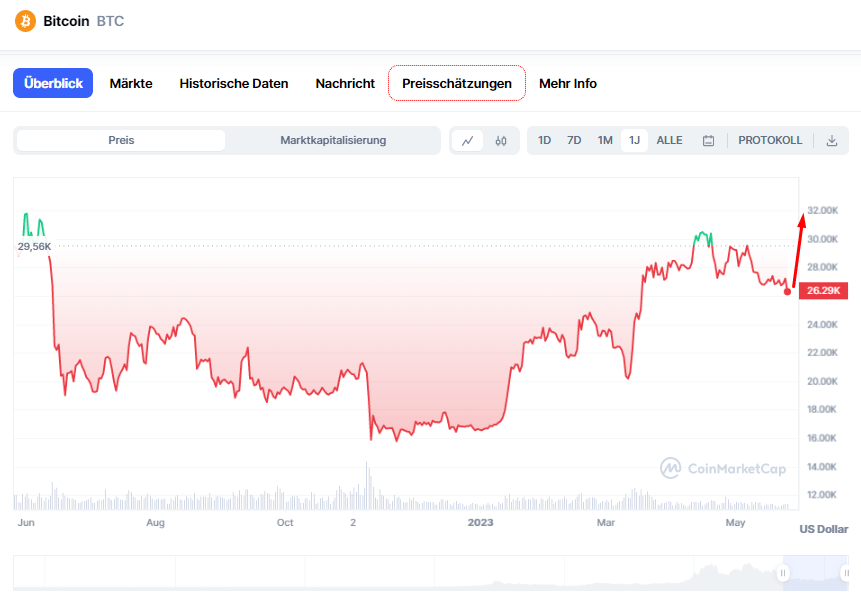Open the Überblick tab
This screenshot has height=598, width=861.
click(53, 83)
